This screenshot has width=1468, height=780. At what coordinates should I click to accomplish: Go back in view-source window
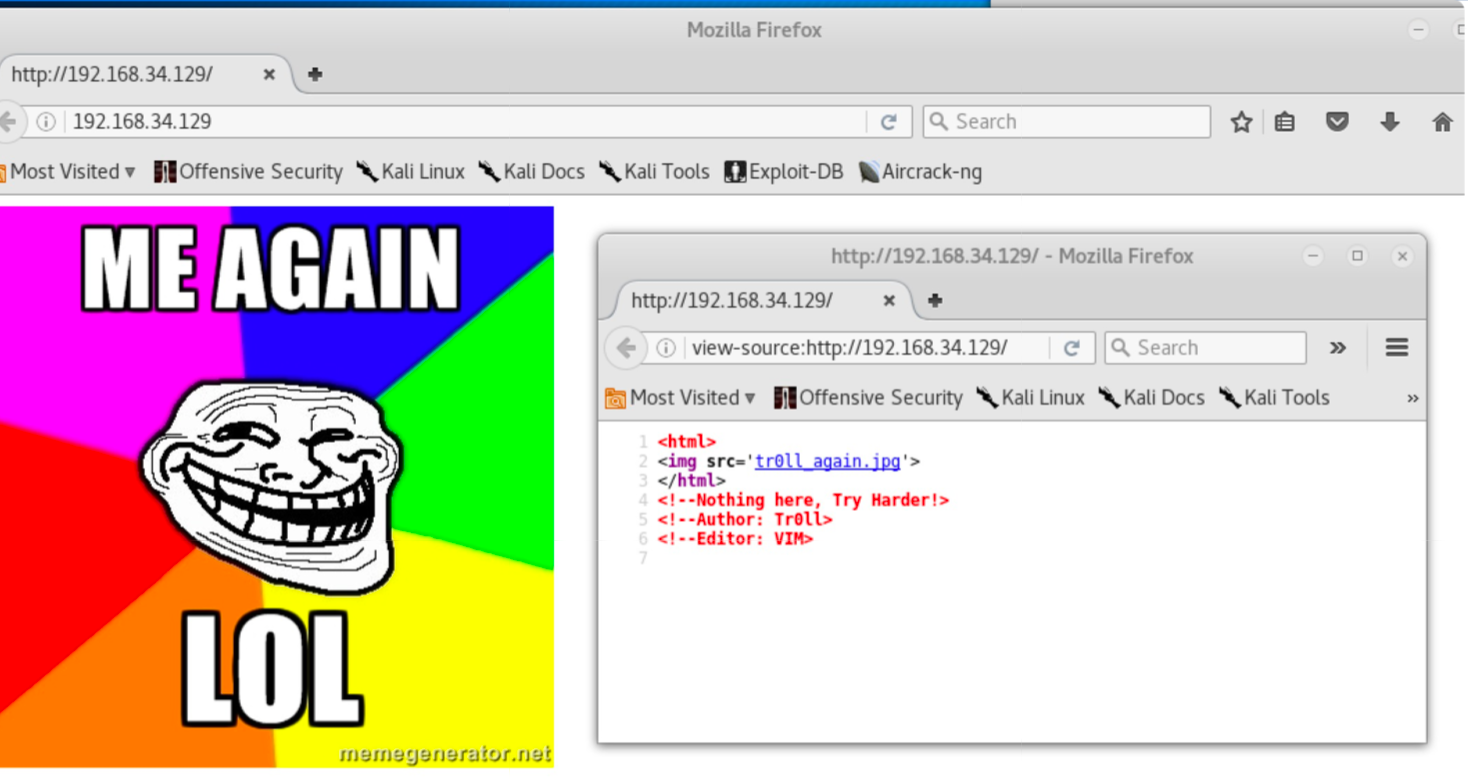tap(626, 348)
